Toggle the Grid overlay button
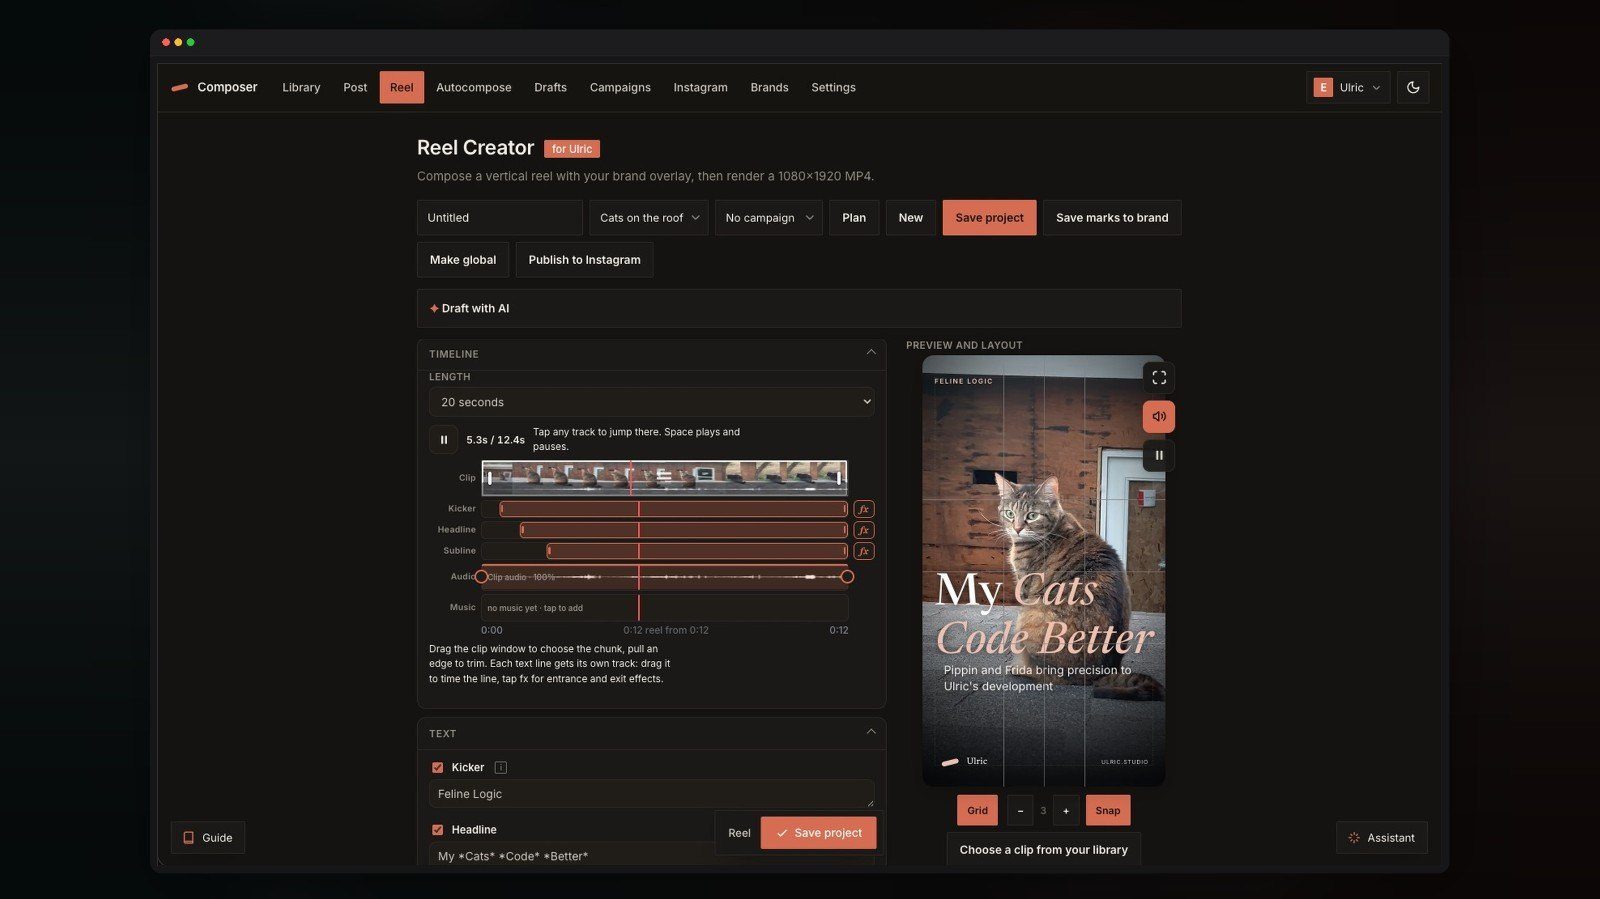 977,811
